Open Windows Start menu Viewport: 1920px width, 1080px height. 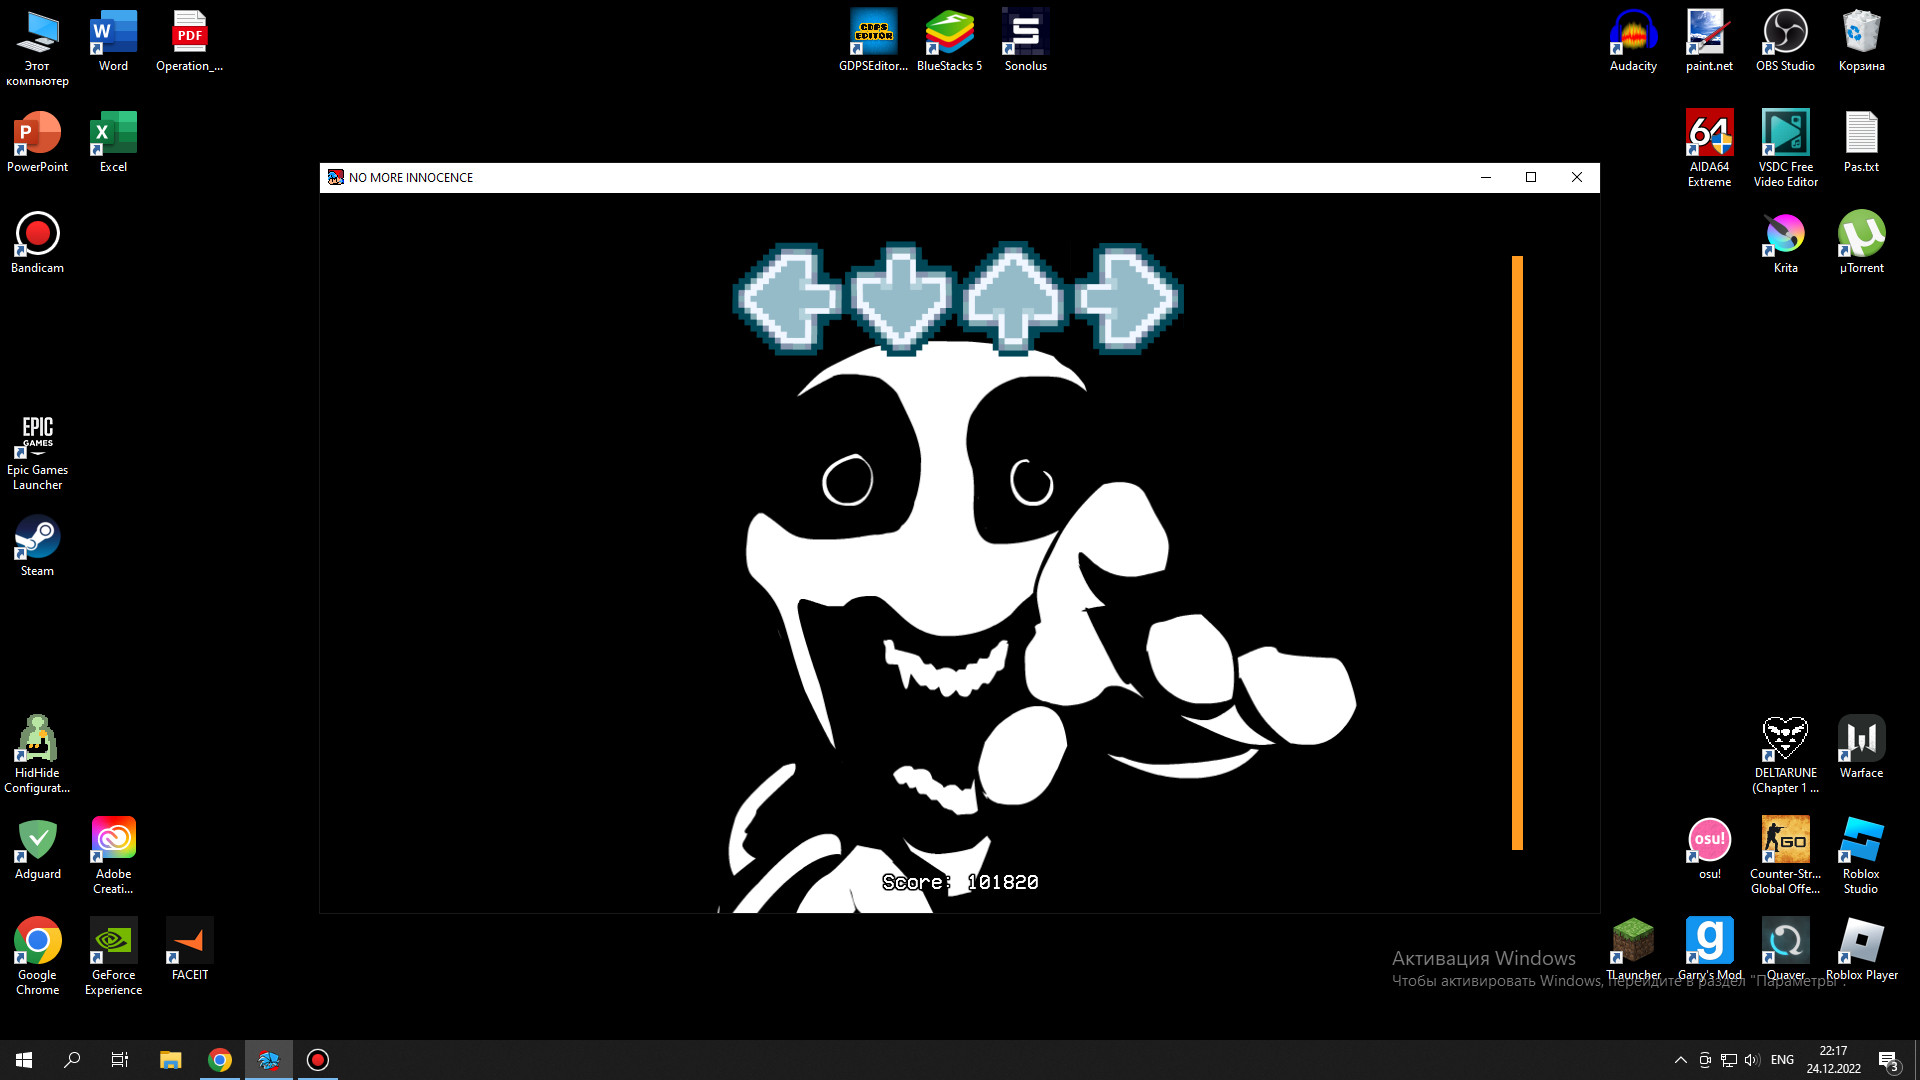pyautogui.click(x=24, y=1060)
